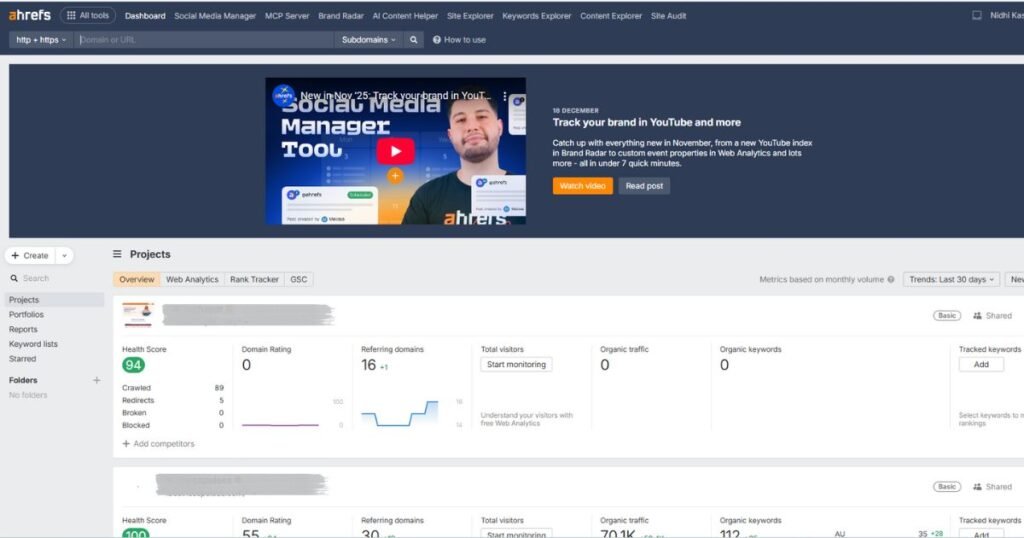Open the arrow dropdown next to Create
Viewport: 1024px width, 538px height.
click(x=65, y=256)
